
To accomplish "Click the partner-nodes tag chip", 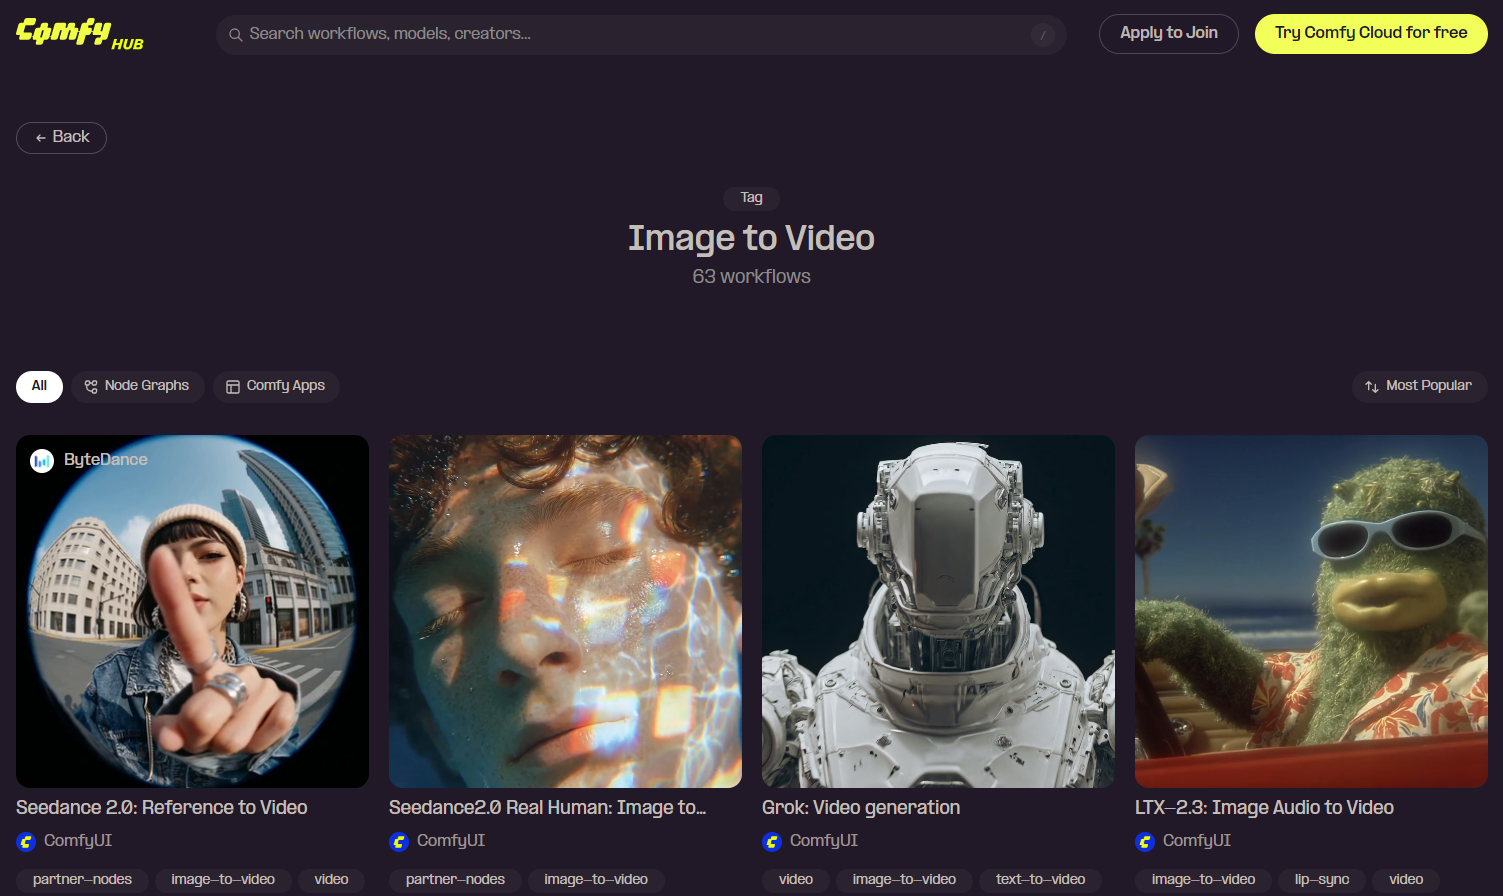I will [x=81, y=880].
